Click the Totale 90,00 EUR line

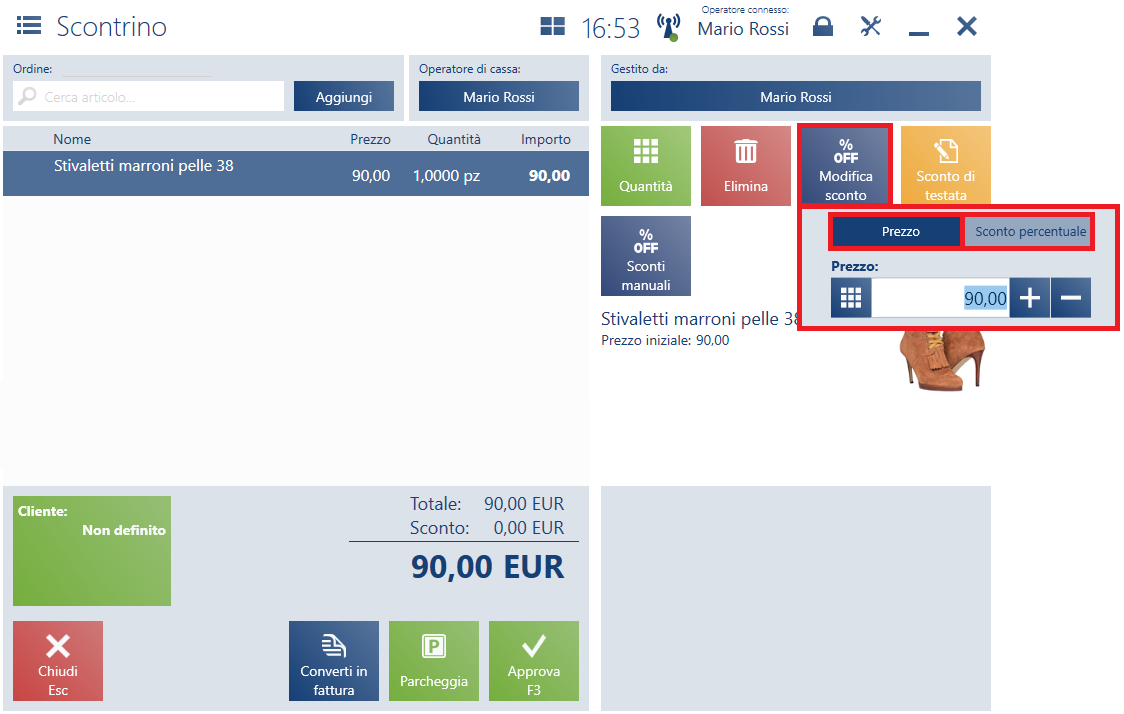487,503
